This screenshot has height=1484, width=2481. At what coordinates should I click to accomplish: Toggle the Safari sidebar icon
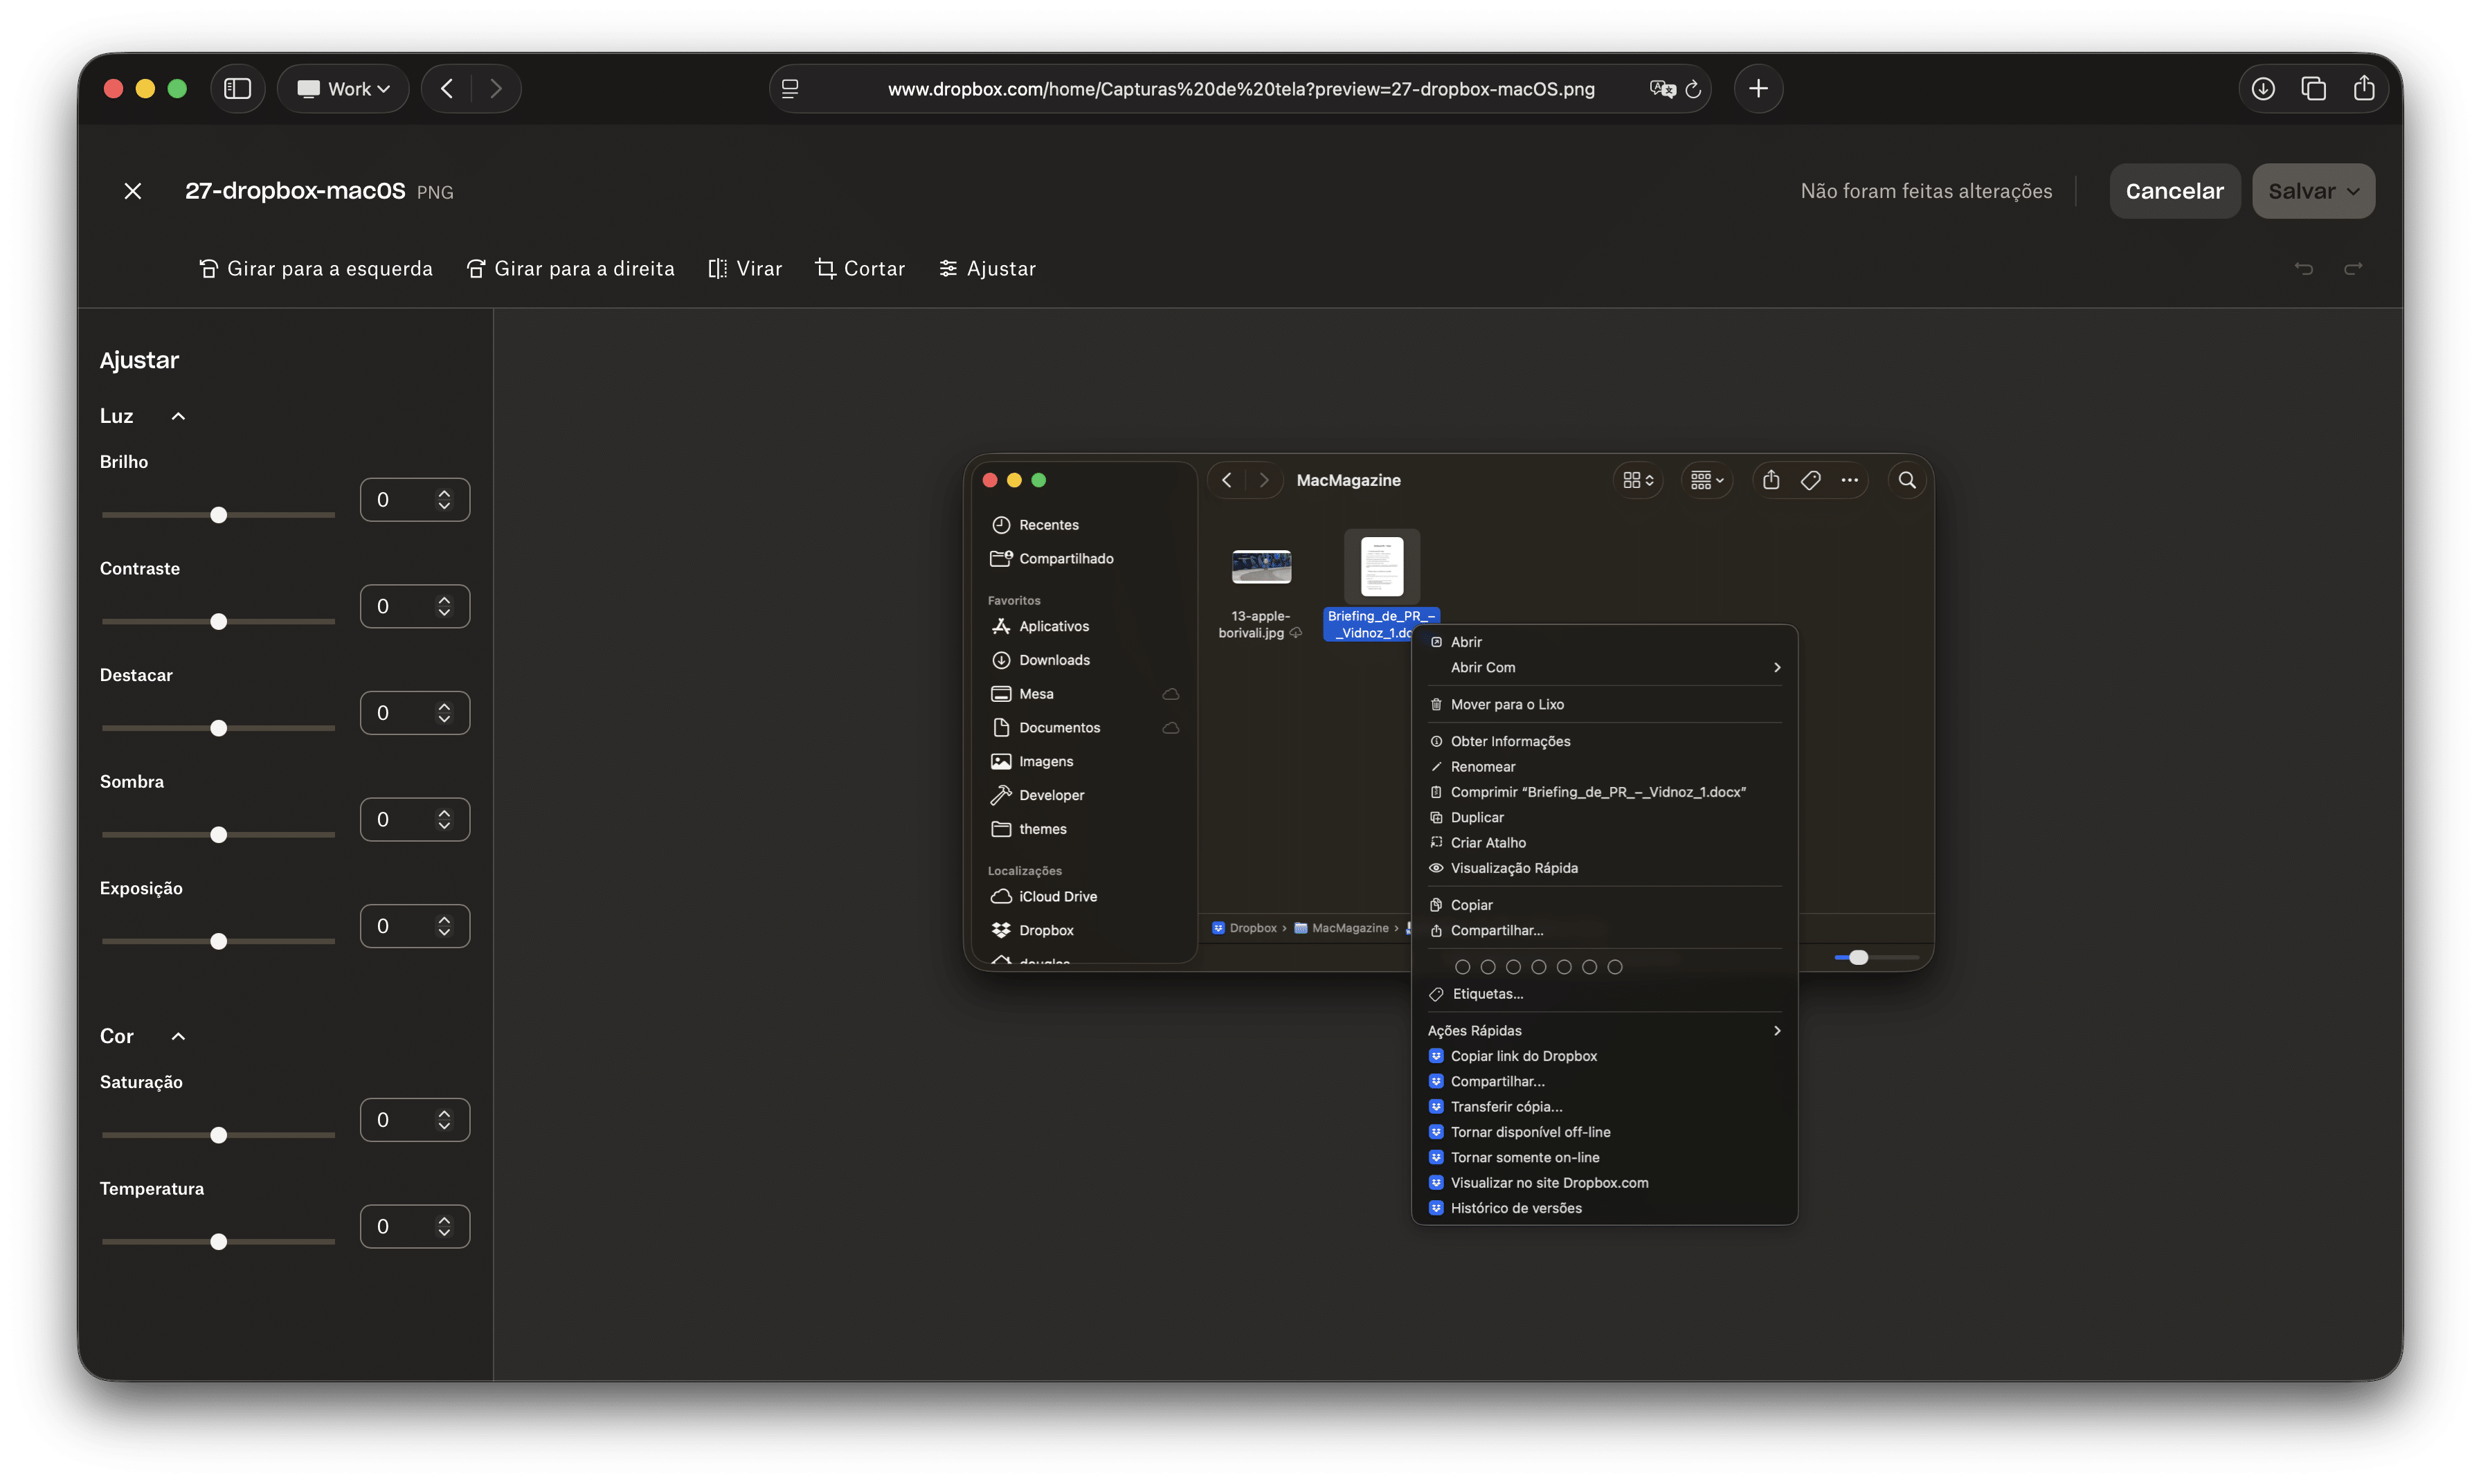[x=237, y=89]
